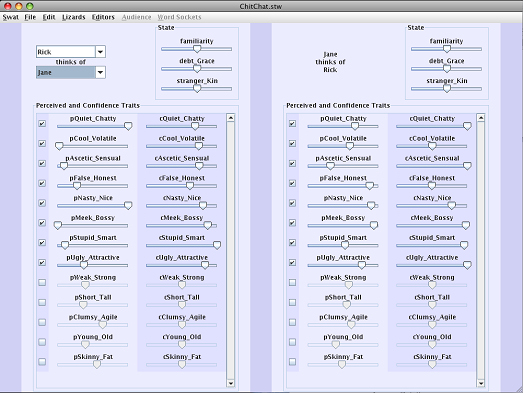This screenshot has height=393, width=523.
Task: Click left 'Perceived and Confidence Traits' heading
Action: tap(88, 105)
